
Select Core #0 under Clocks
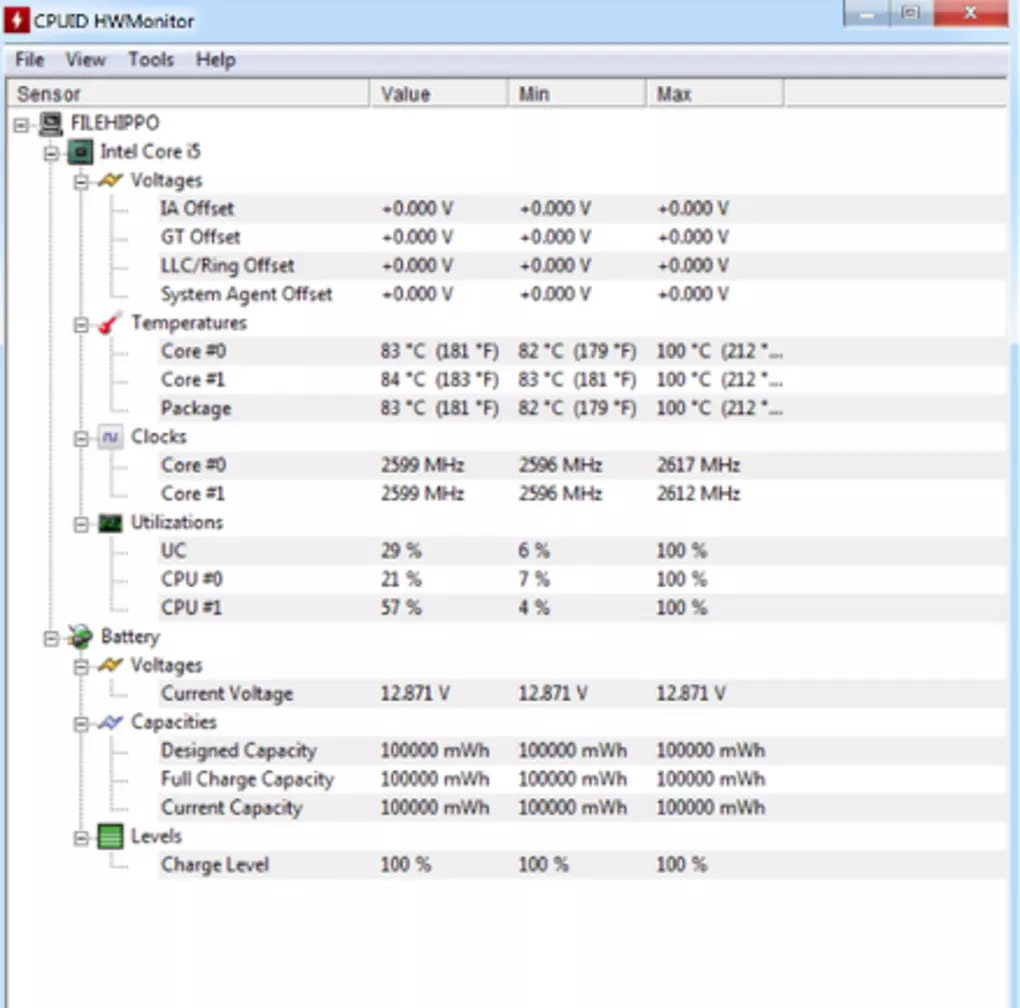click(582, 466)
